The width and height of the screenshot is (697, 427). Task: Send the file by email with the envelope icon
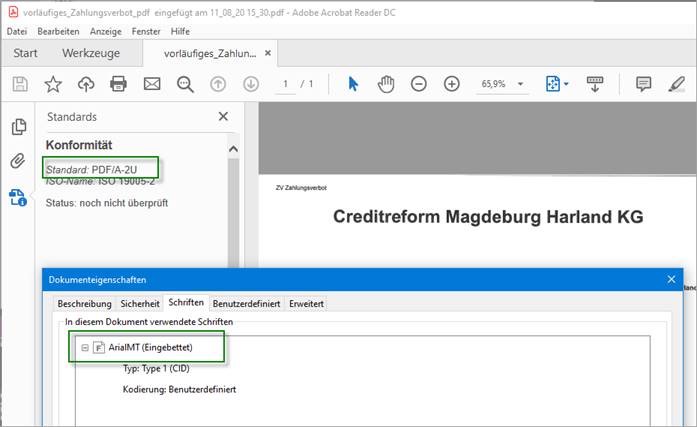pos(152,84)
